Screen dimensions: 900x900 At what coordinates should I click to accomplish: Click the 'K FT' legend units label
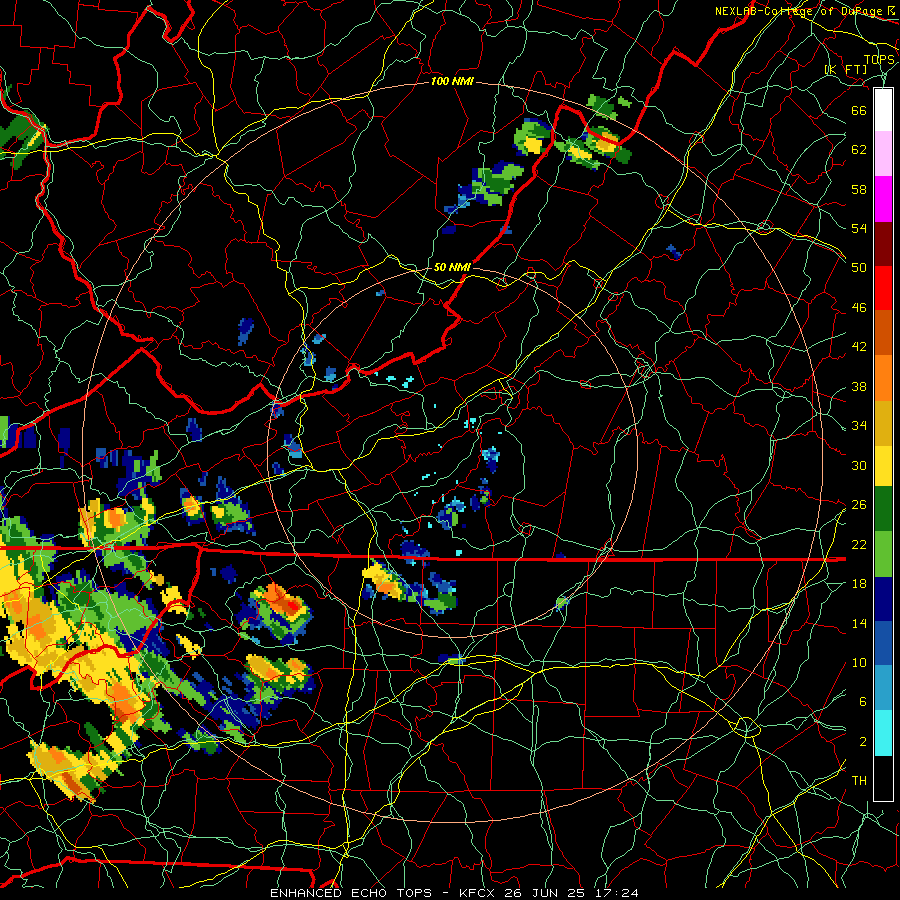846,70
